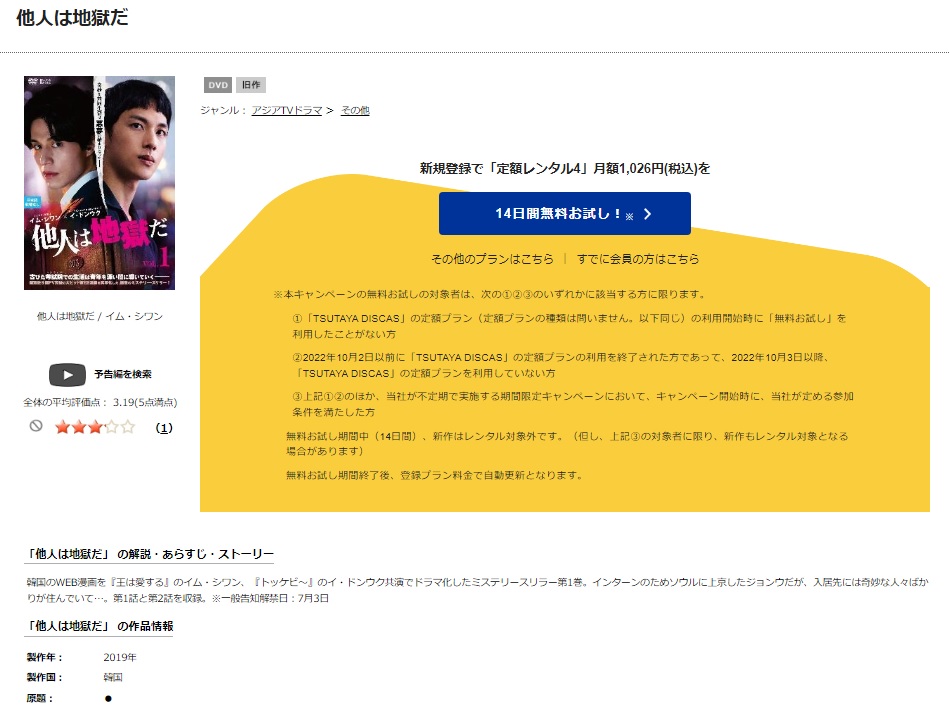
Task: Select the 旧作 catalog tag
Action: click(251, 85)
